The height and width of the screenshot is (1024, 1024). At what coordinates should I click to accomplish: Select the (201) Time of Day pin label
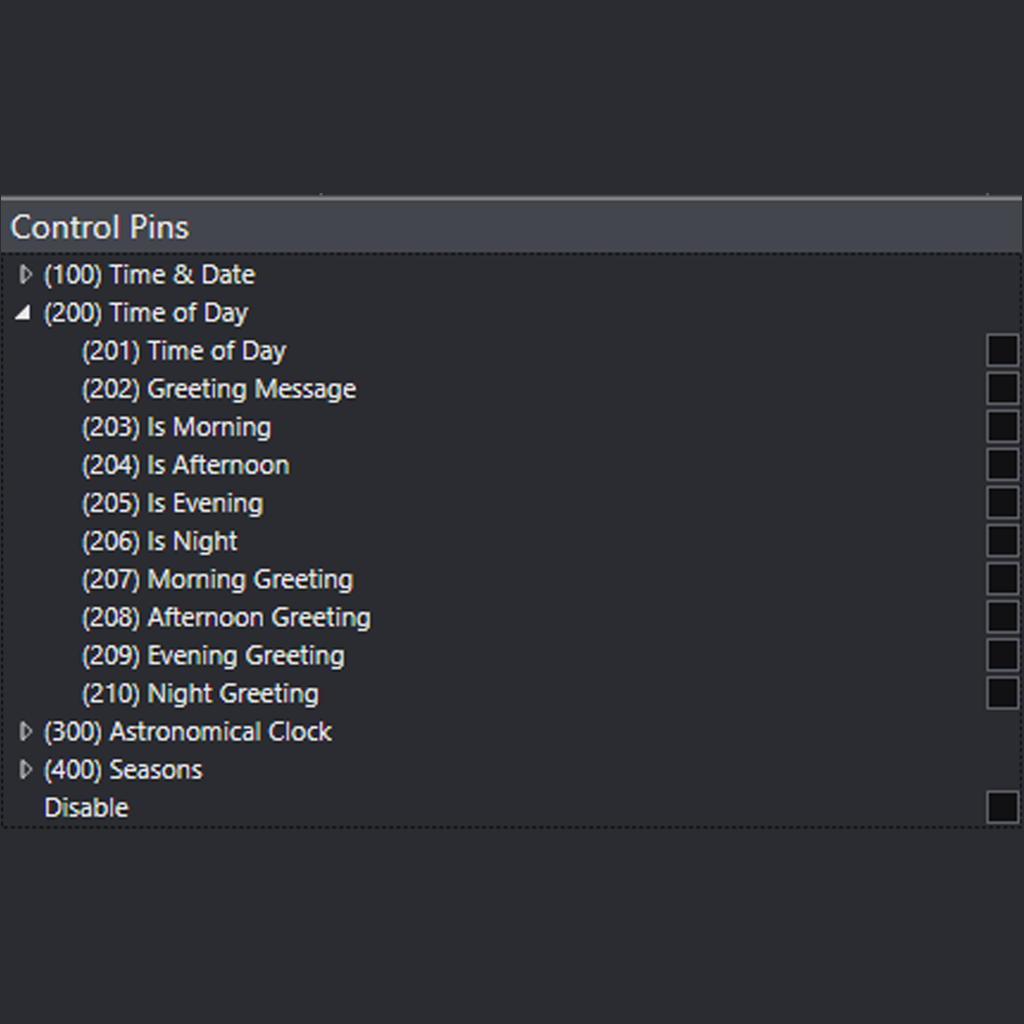(184, 350)
